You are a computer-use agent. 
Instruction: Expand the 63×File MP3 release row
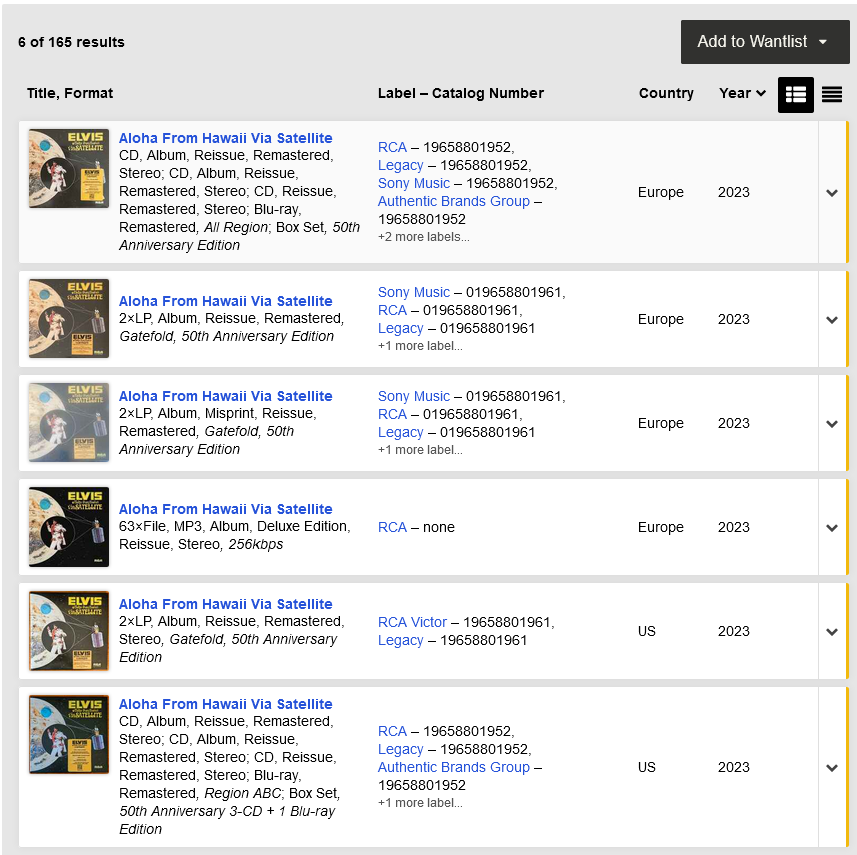click(831, 528)
